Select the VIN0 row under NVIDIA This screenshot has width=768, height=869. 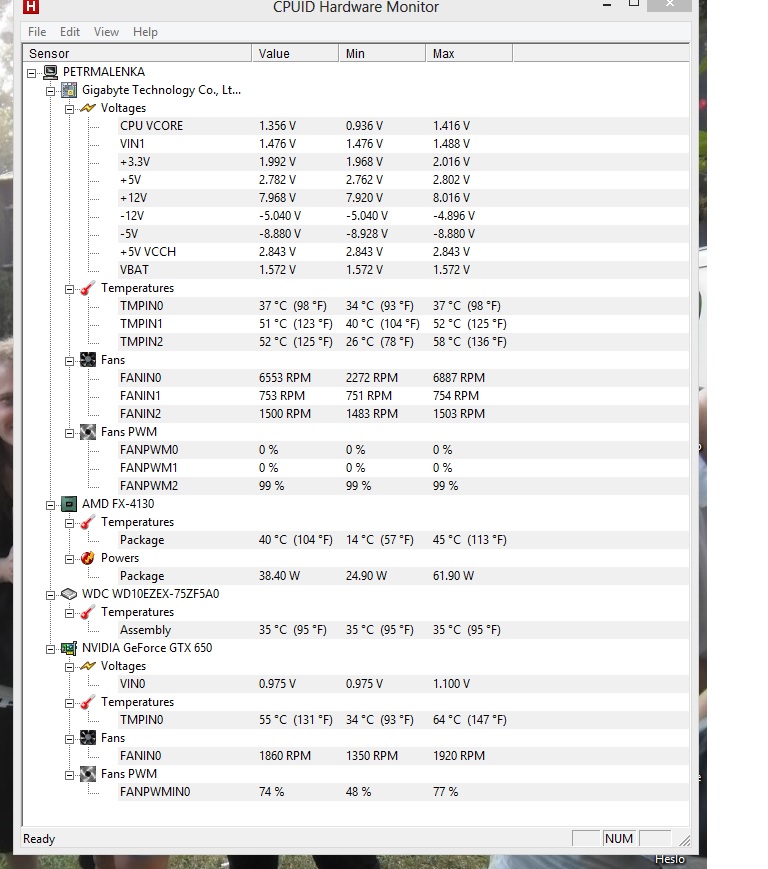pos(403,684)
